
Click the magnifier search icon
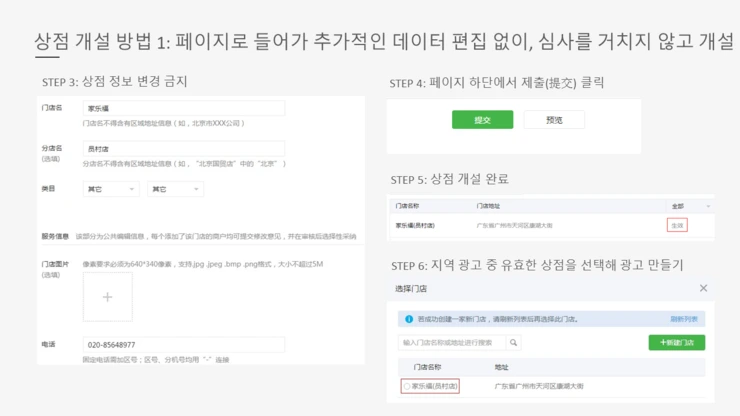[x=513, y=342]
